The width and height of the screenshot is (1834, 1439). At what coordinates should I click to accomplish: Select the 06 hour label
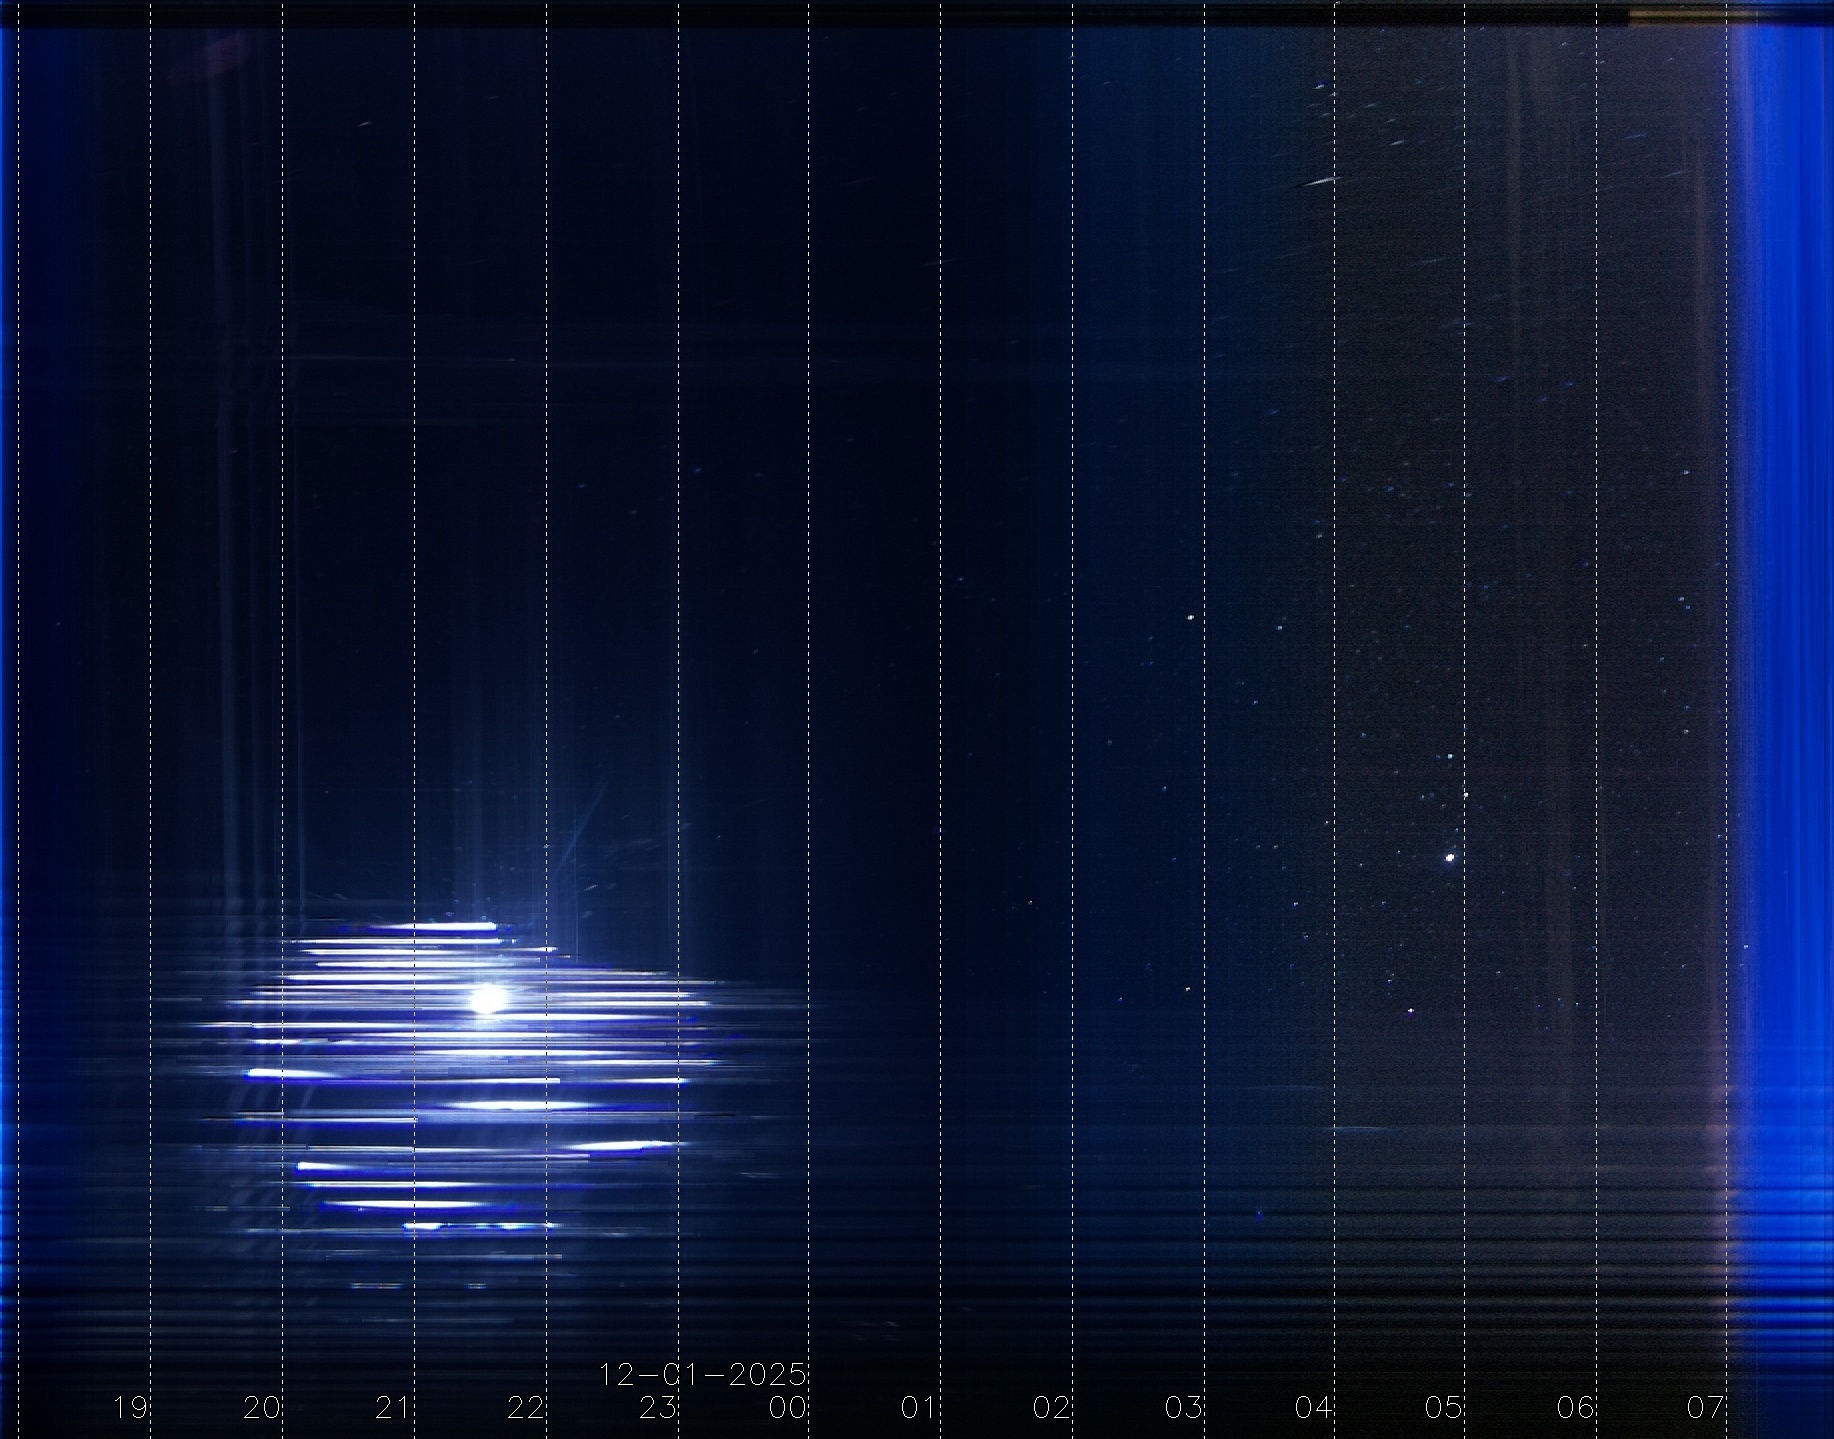click(x=1576, y=1408)
